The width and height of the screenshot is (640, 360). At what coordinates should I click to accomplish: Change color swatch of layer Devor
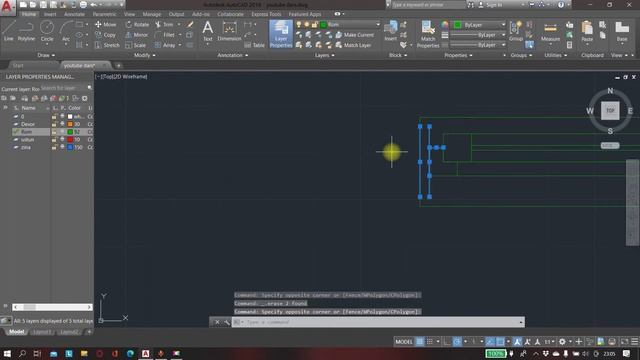(70, 124)
